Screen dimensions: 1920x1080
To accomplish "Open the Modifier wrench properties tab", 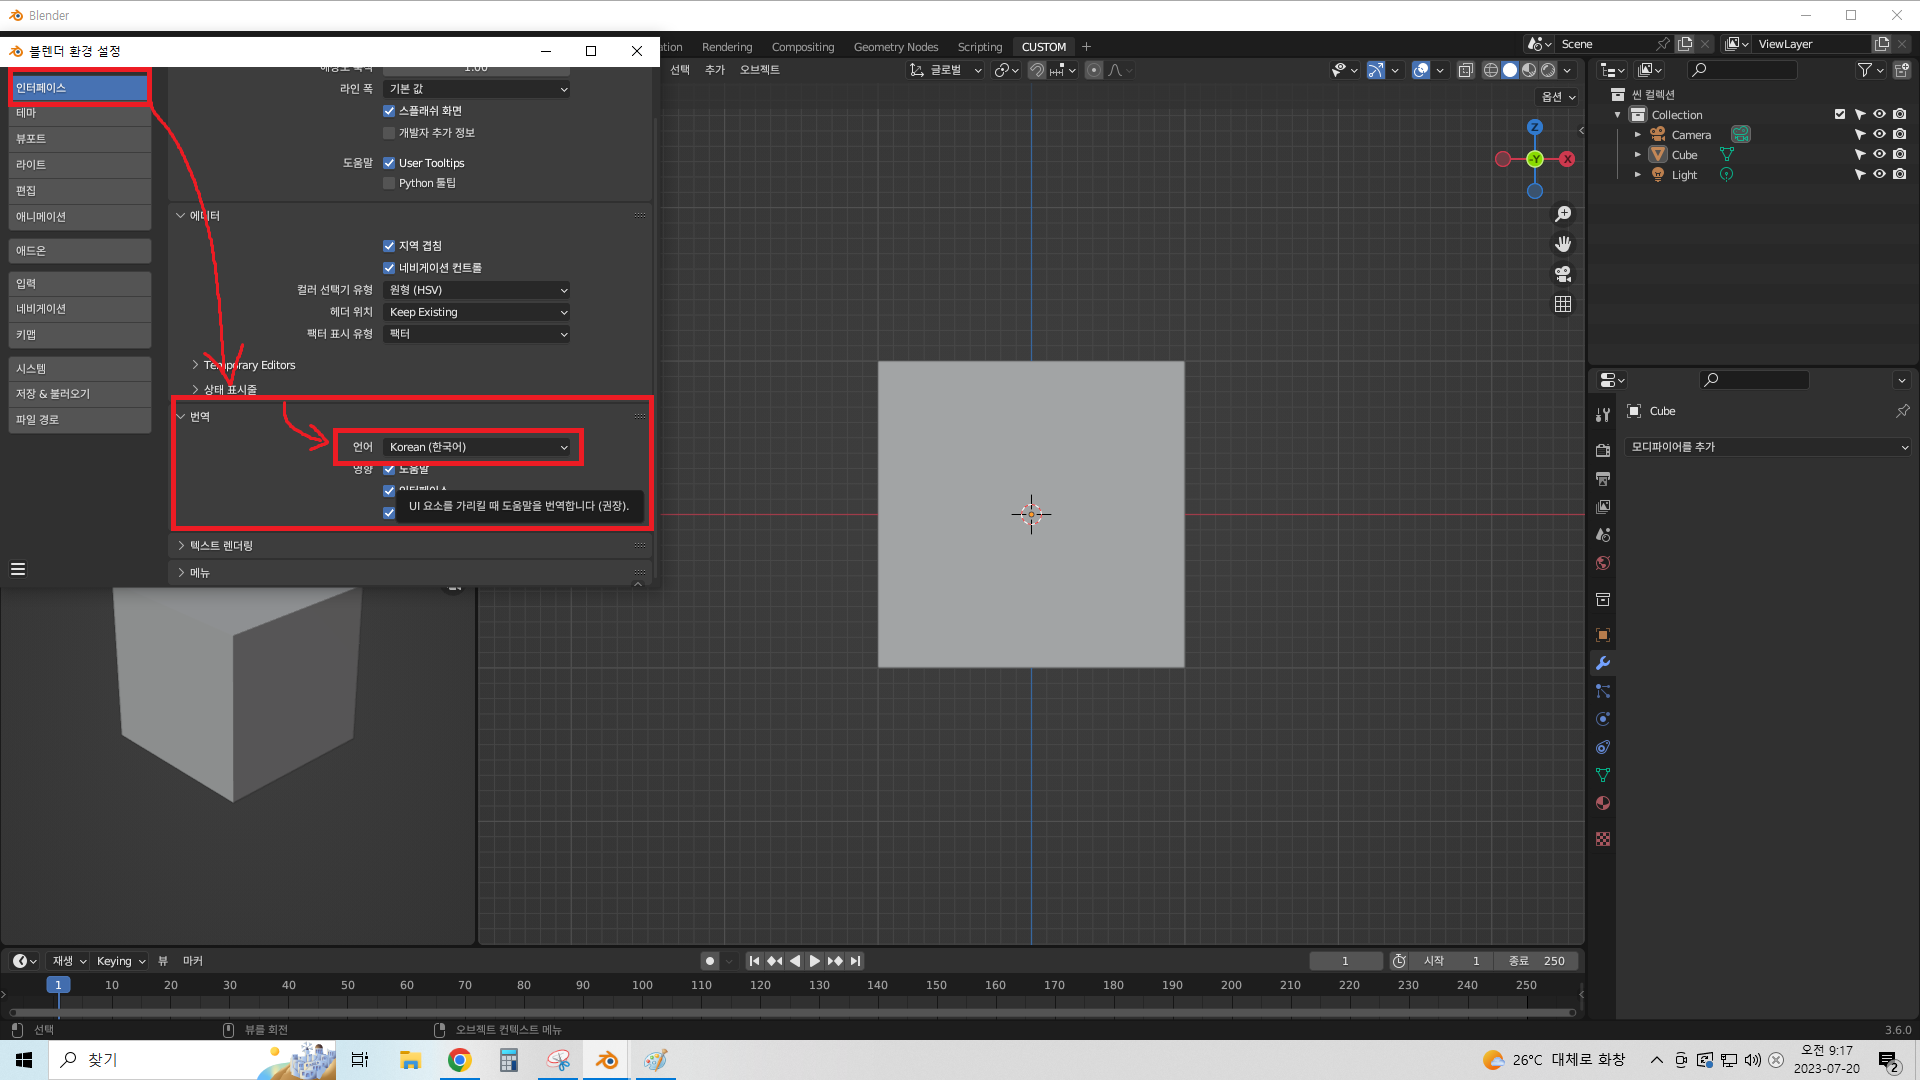I will click(1603, 663).
